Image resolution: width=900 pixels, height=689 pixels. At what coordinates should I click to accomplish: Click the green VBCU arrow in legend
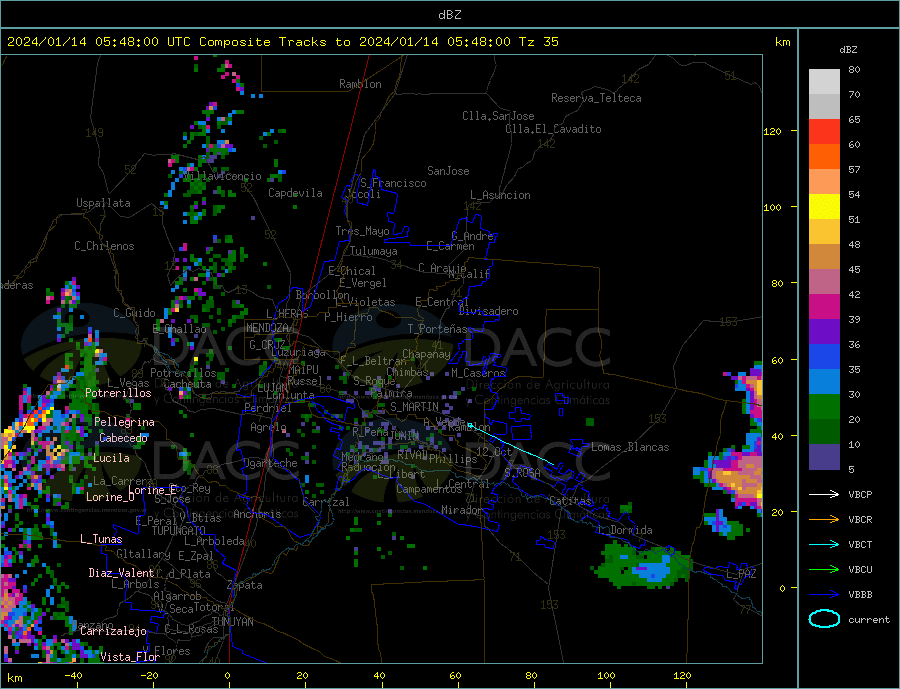pyautogui.click(x=824, y=570)
